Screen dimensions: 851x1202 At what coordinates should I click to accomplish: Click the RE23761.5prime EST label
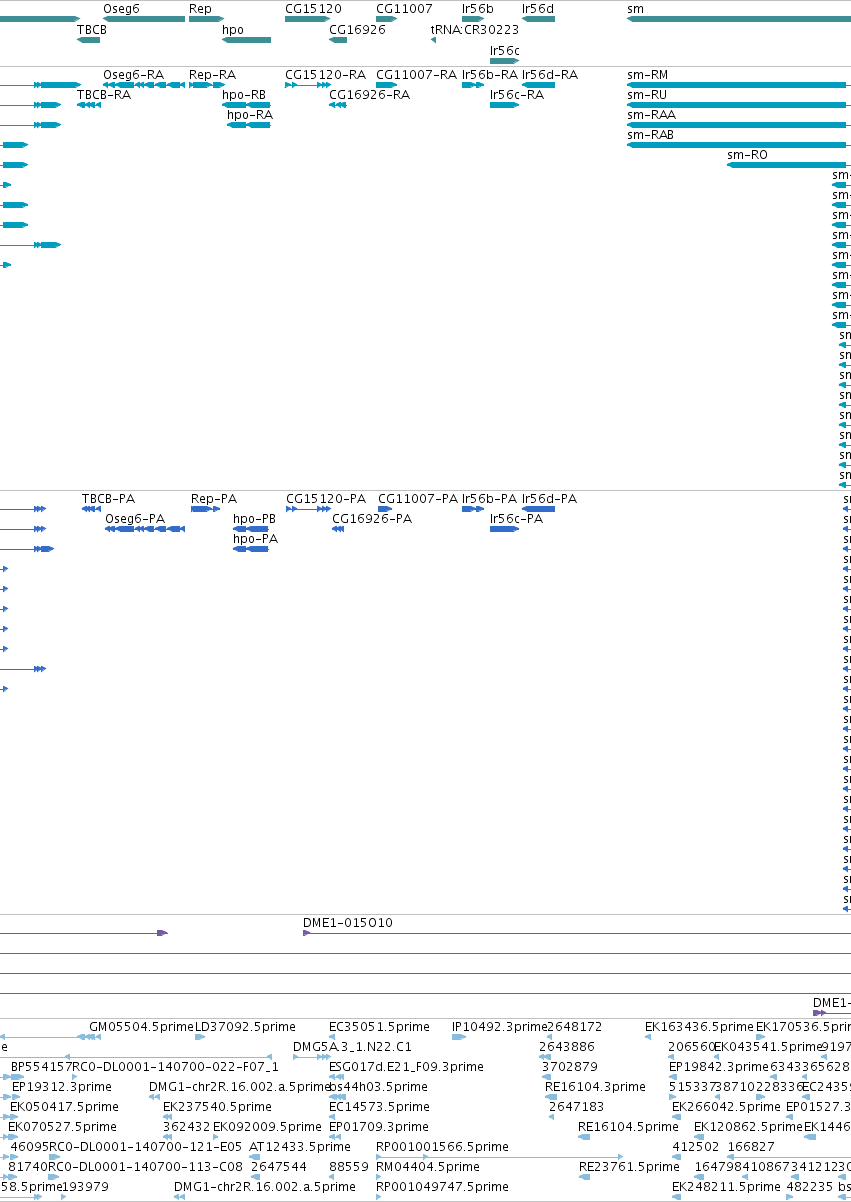pyautogui.click(x=629, y=1167)
